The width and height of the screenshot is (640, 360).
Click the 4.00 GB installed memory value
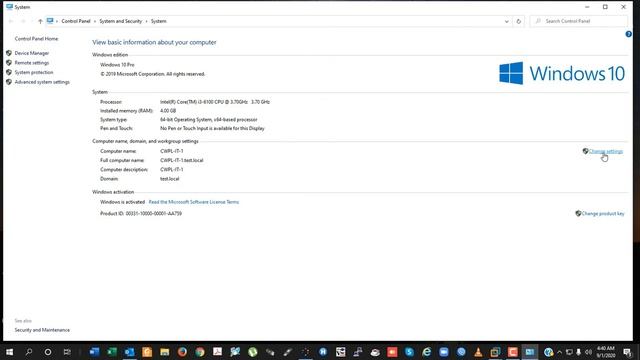click(x=168, y=111)
